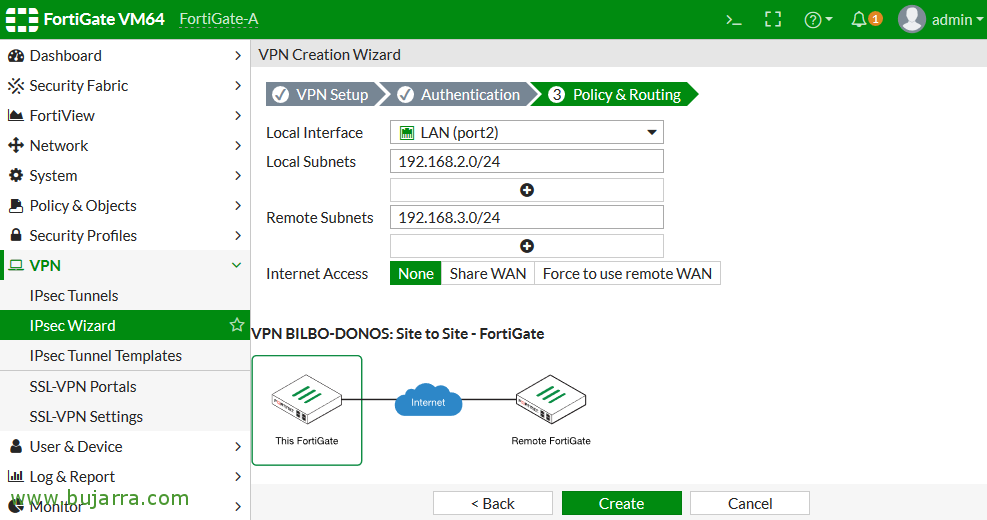Screen dimensions: 987x520
Task: Open the Local Interface dropdown
Action: [x=527, y=132]
